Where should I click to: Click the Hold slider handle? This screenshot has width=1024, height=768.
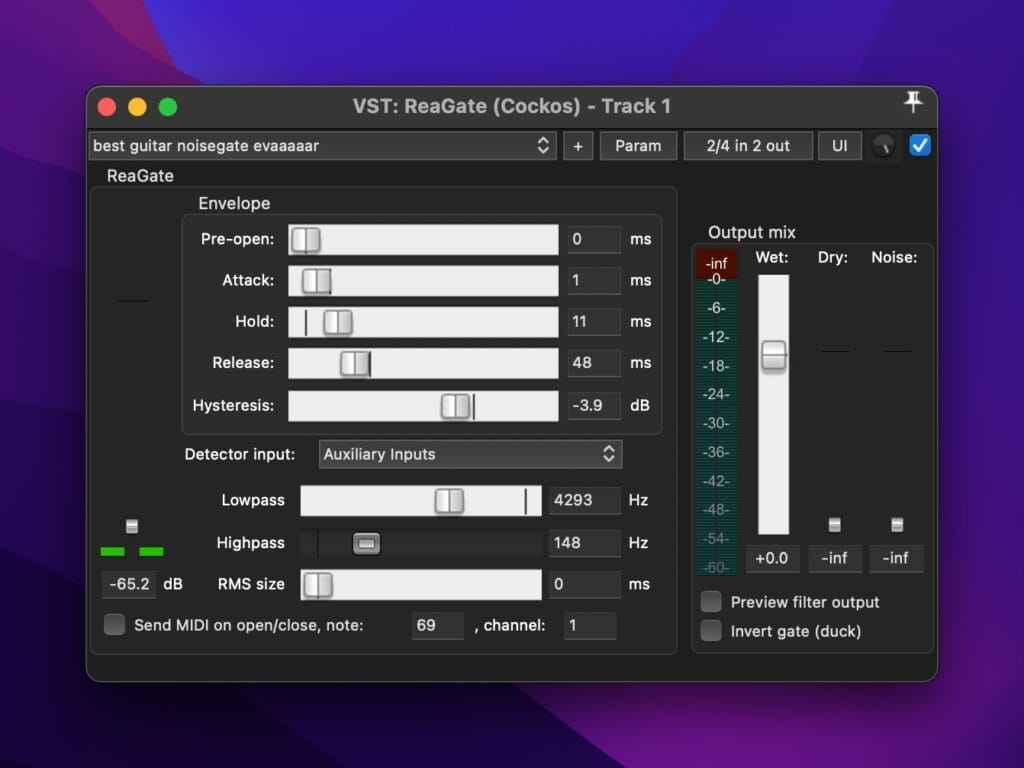click(338, 322)
